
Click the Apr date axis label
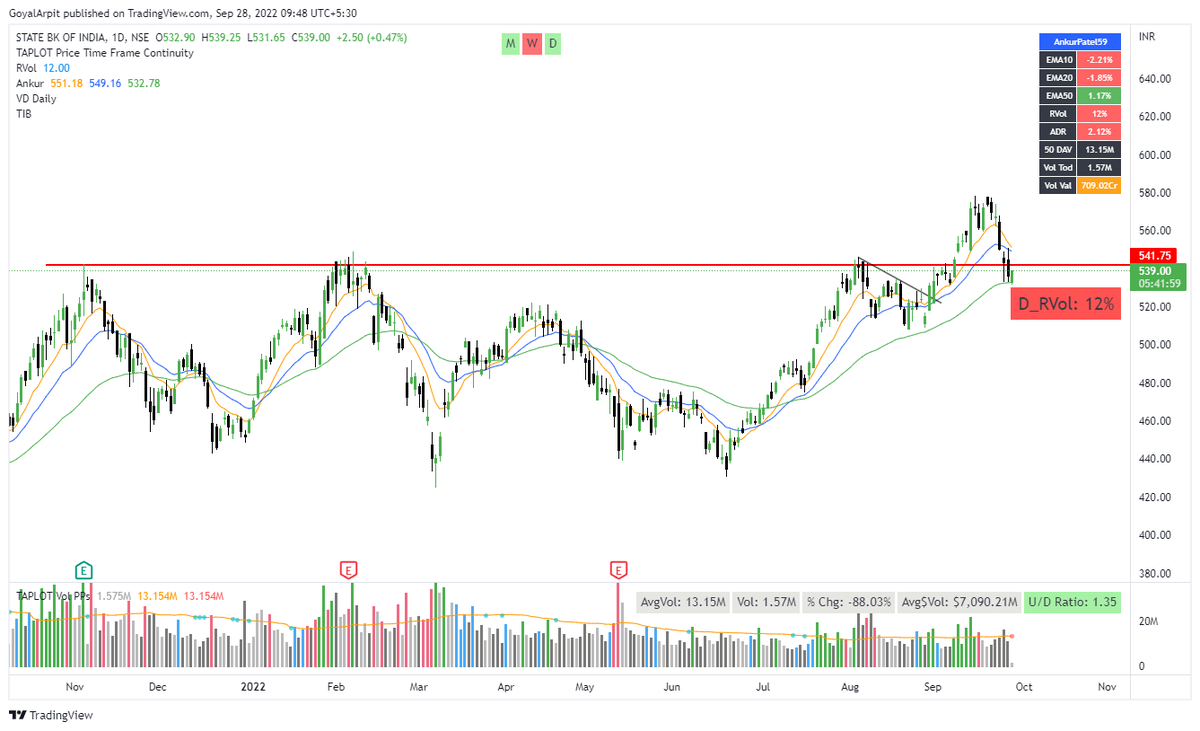click(x=505, y=687)
